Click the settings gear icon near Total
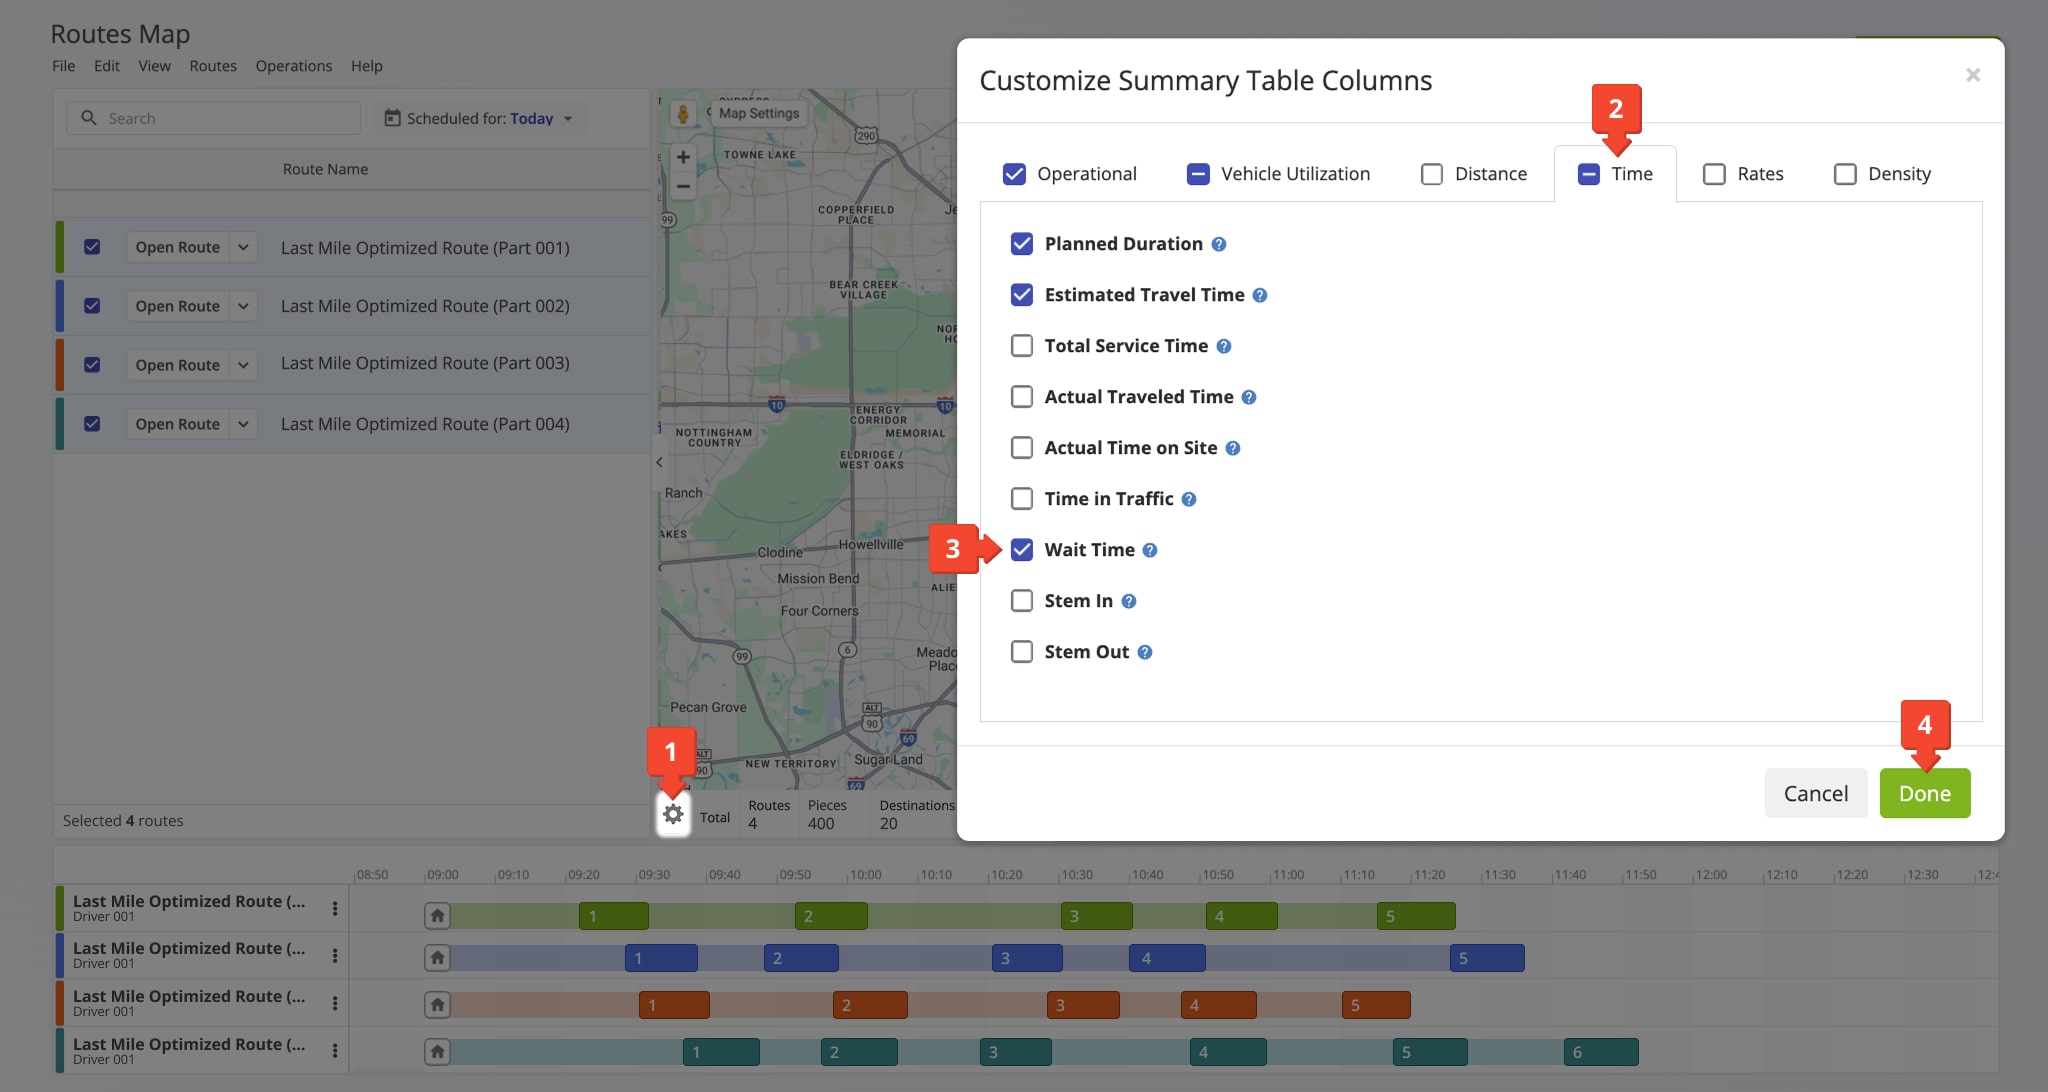This screenshot has height=1092, width=2048. [x=672, y=812]
